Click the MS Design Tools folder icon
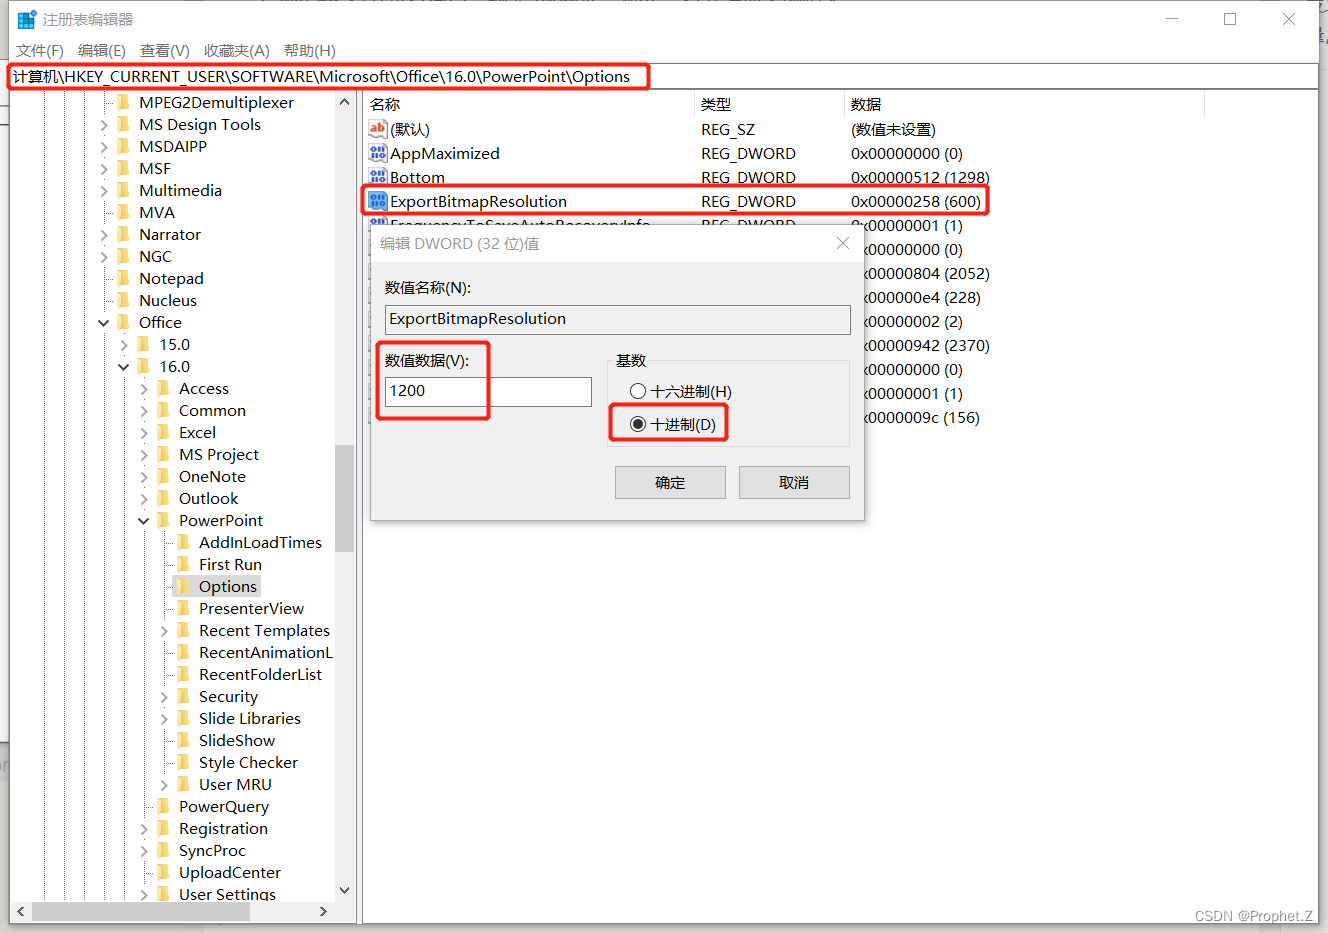 click(x=123, y=124)
